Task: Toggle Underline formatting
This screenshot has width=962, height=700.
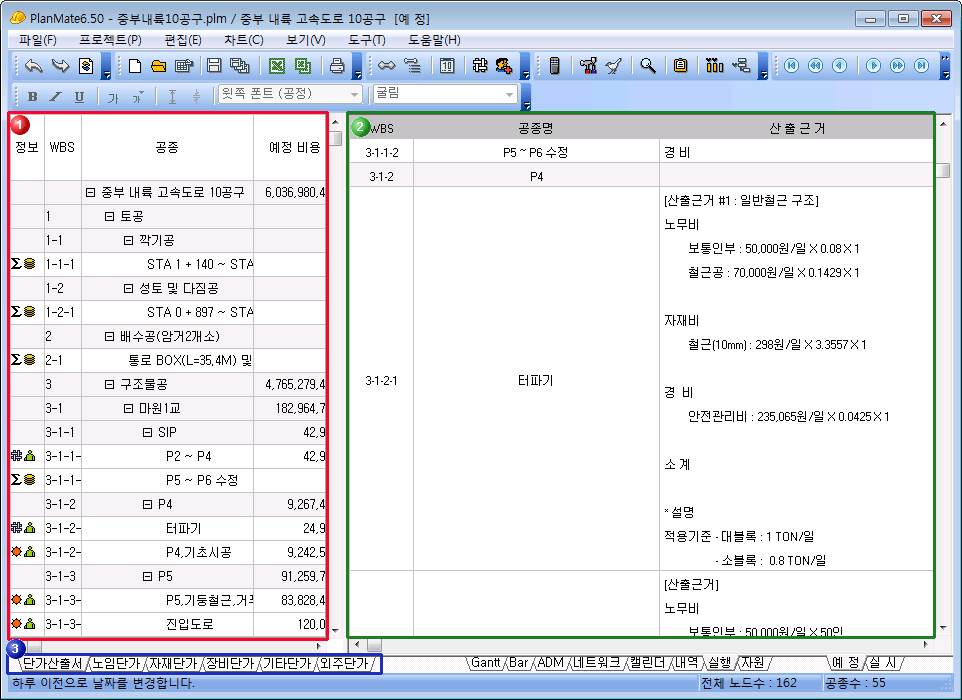Action: pos(79,96)
